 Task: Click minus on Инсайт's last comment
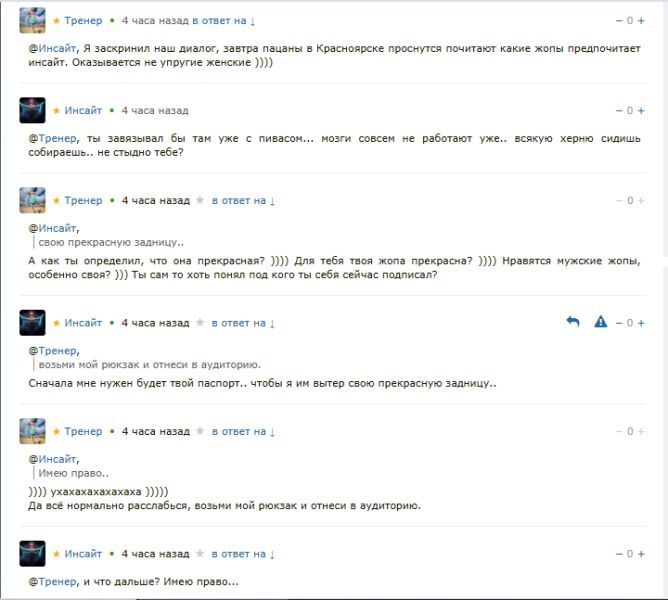pyautogui.click(x=619, y=554)
